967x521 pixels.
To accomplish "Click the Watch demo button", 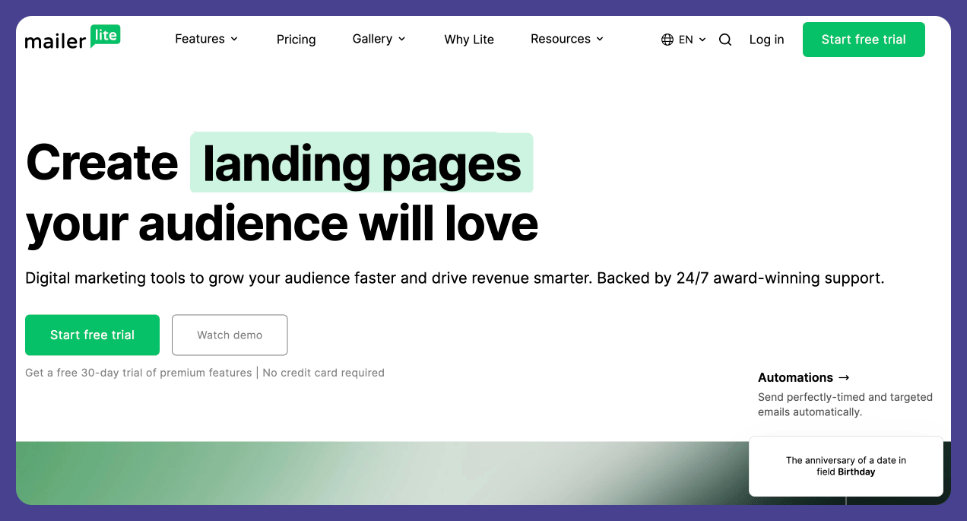I will [229, 335].
